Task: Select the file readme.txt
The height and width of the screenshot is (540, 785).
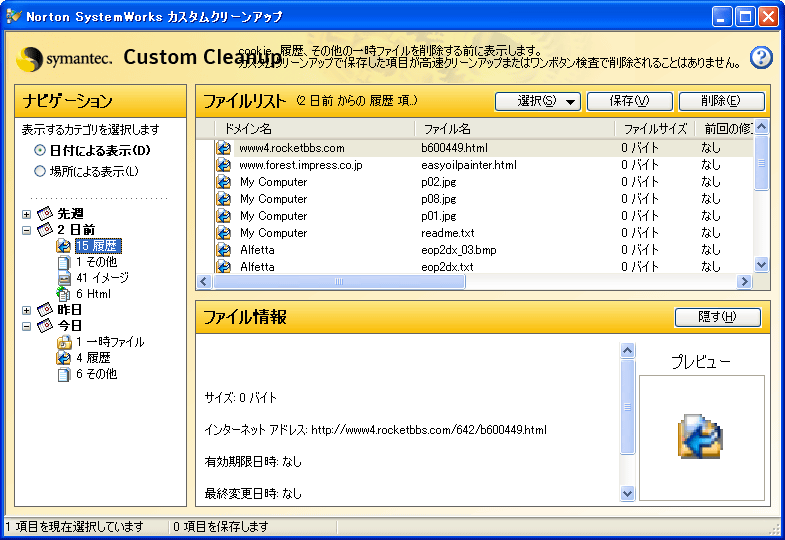Action: click(448, 233)
